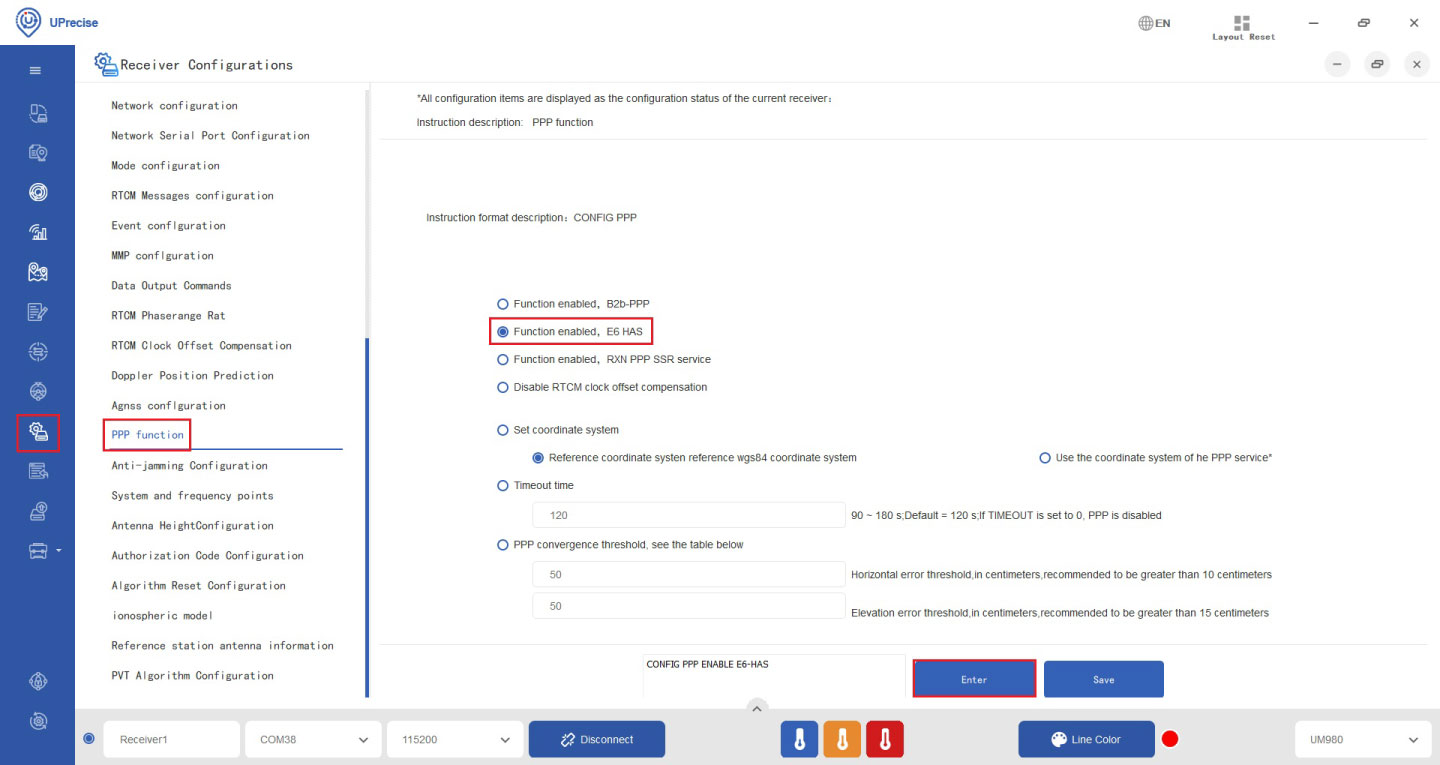The width and height of the screenshot is (1440, 765).
Task: Open the signal strength bars sidebar icon
Action: point(38,232)
